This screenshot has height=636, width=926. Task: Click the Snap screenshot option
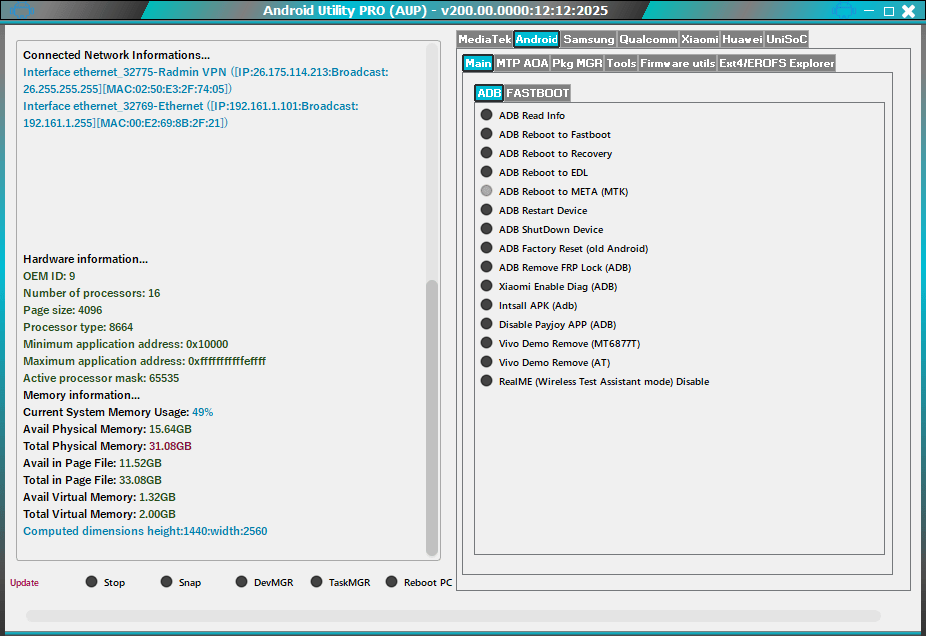coord(181,582)
